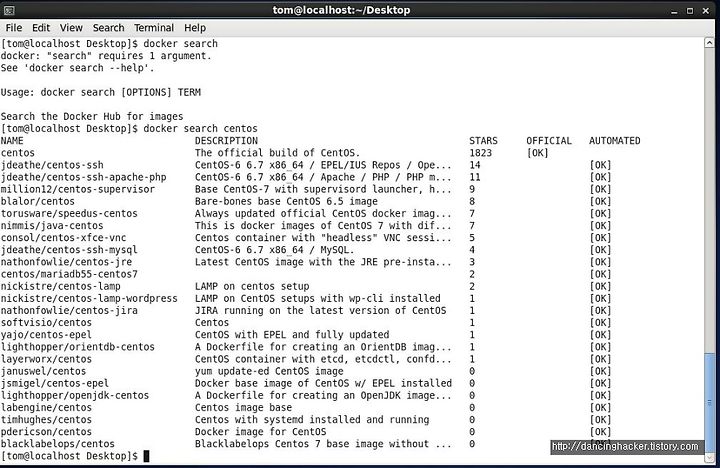Viewport: 720px width, 468px height.
Task: Click the 'jdeathe/centos-ssh' image name
Action: point(52,165)
